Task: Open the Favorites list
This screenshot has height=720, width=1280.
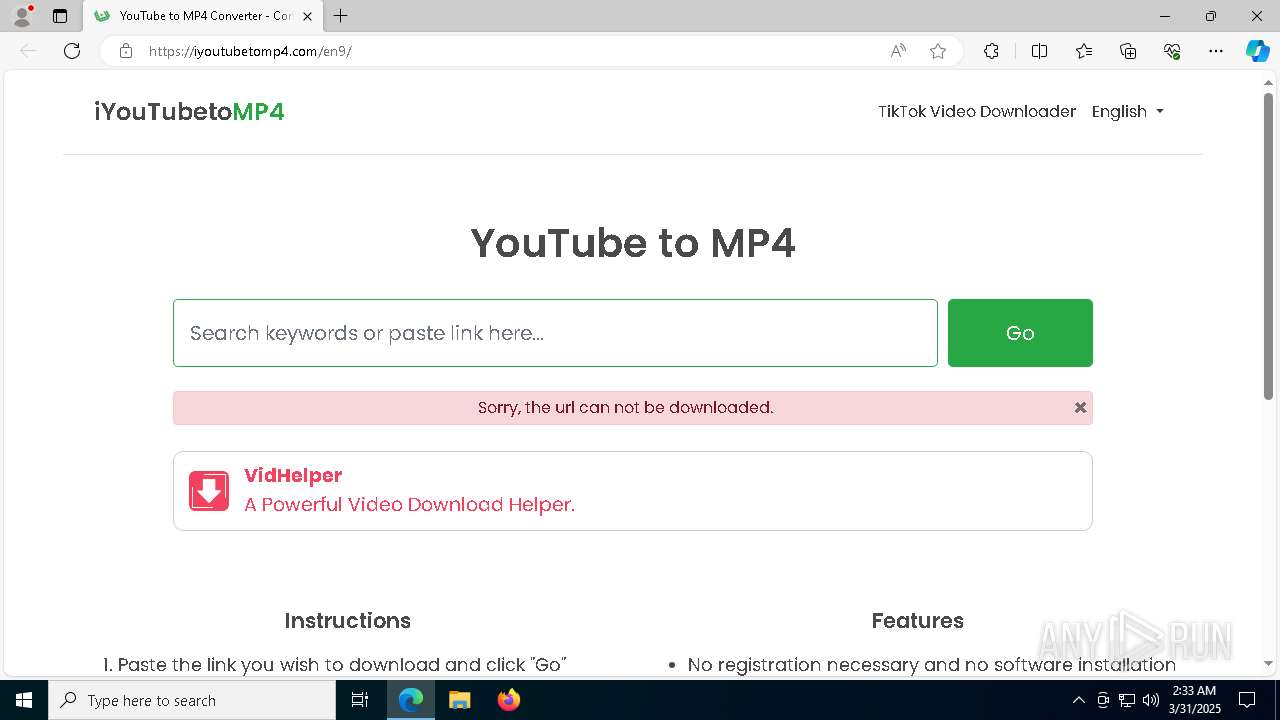Action: [x=1084, y=51]
